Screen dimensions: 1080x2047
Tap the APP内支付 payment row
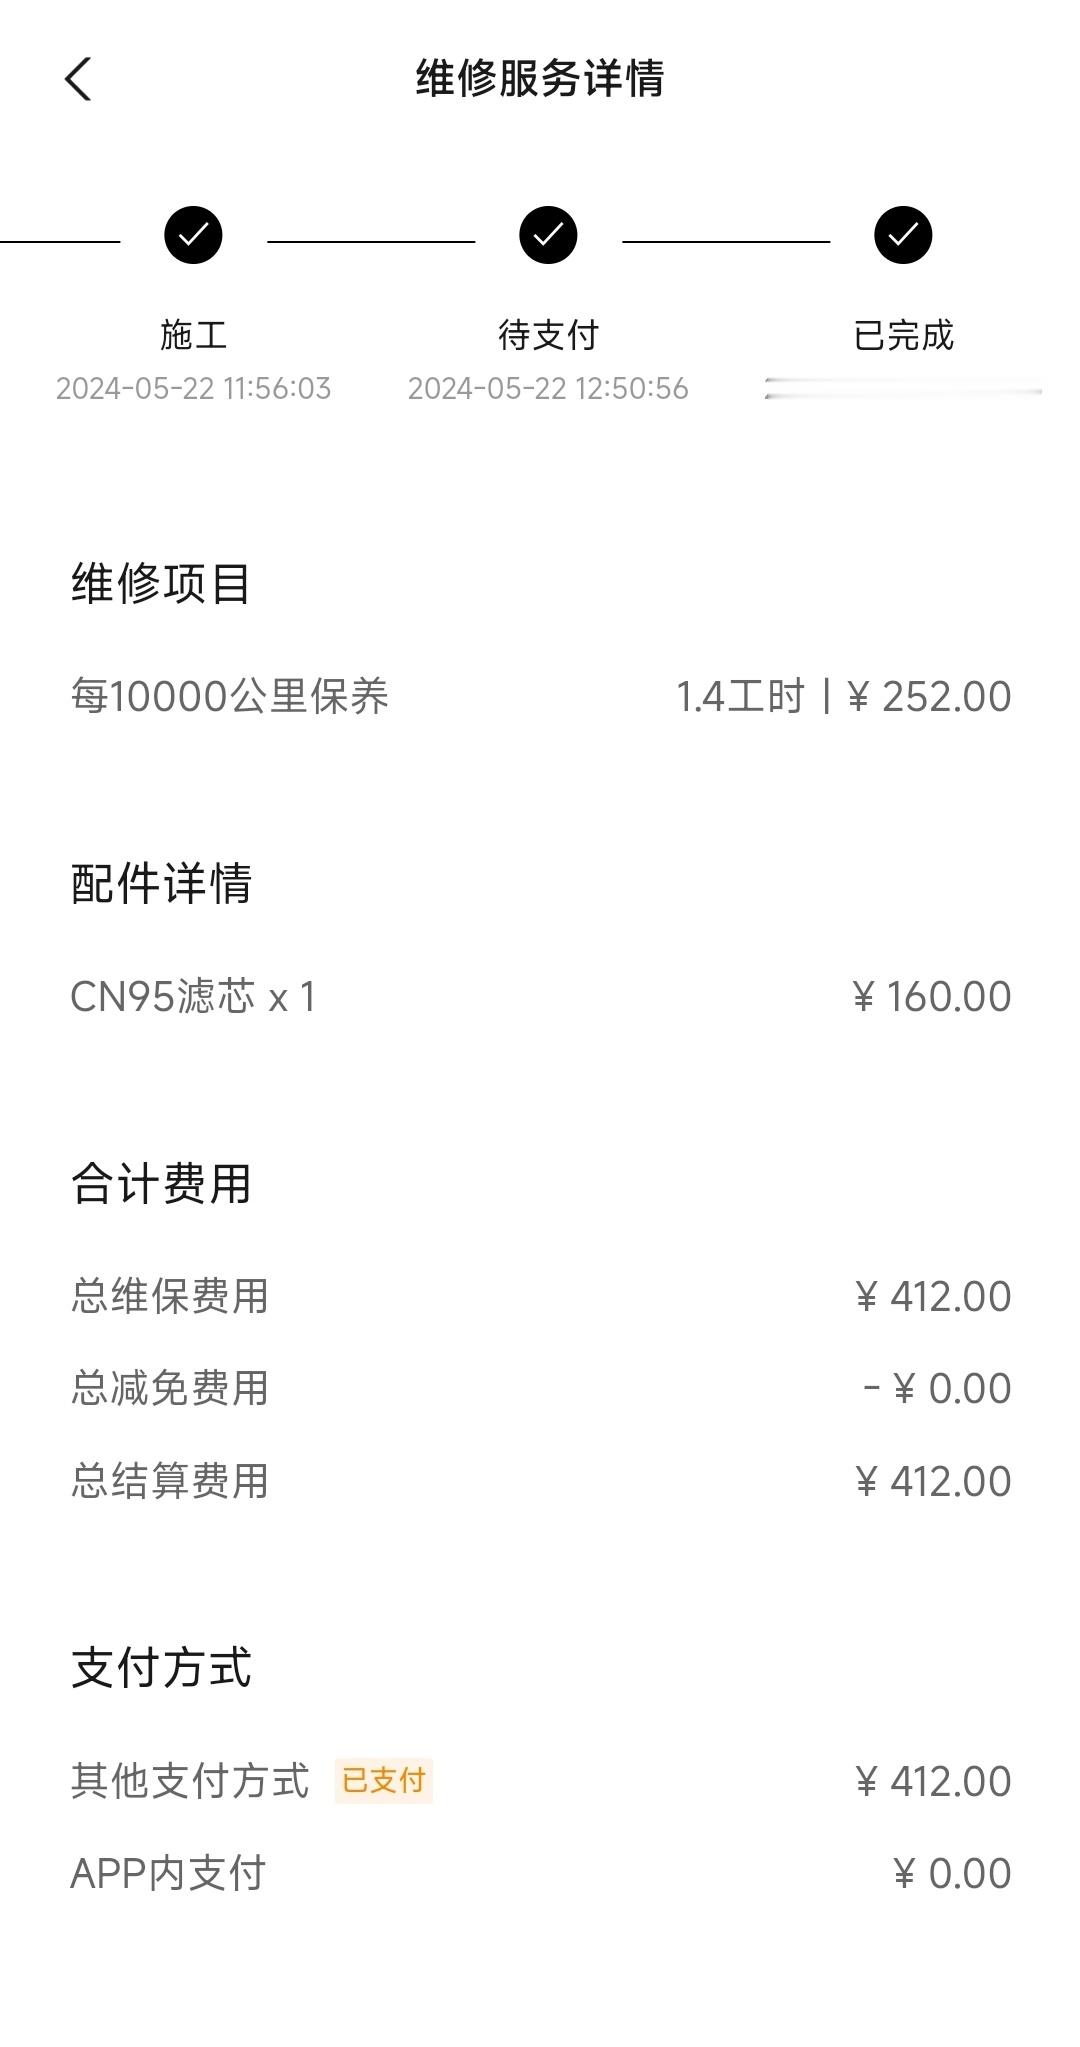540,1873
